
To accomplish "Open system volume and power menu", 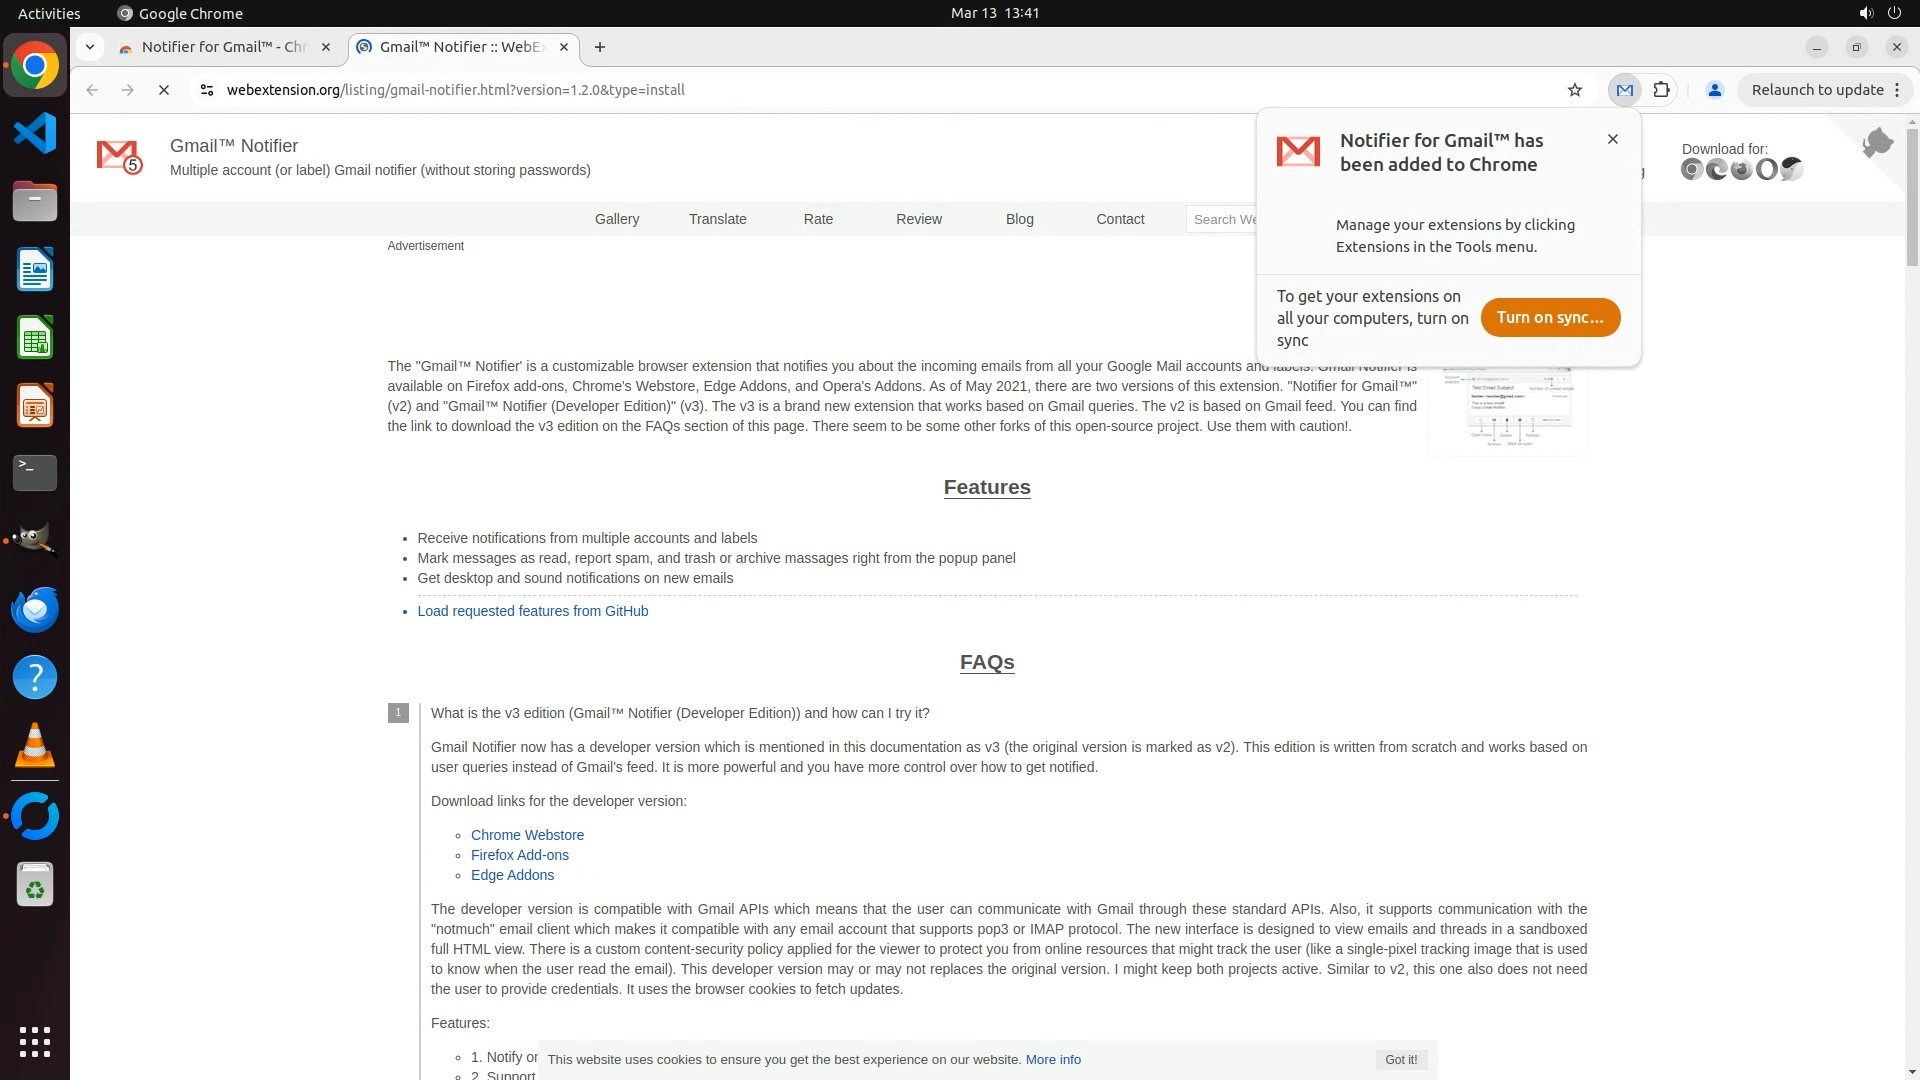I will [x=1879, y=13].
